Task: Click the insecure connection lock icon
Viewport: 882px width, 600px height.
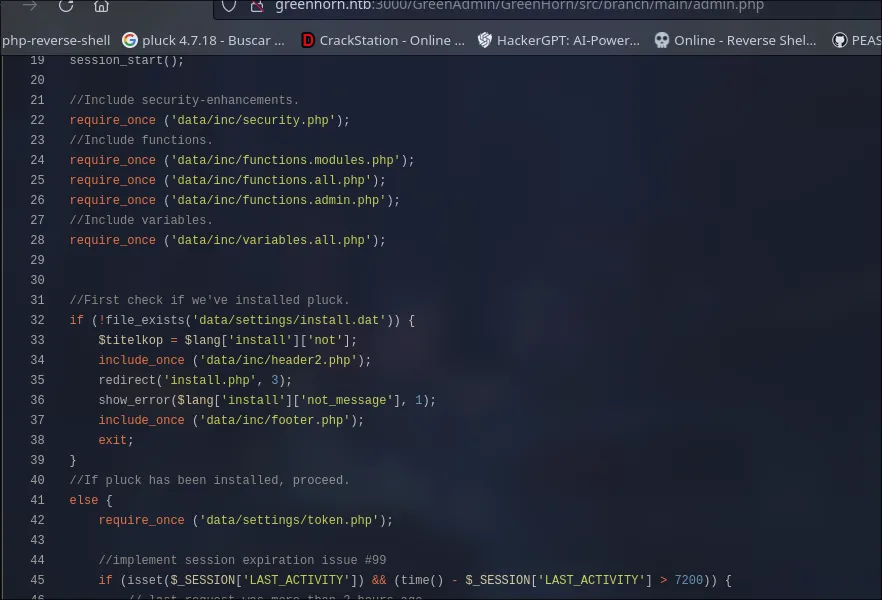Action: [x=257, y=6]
